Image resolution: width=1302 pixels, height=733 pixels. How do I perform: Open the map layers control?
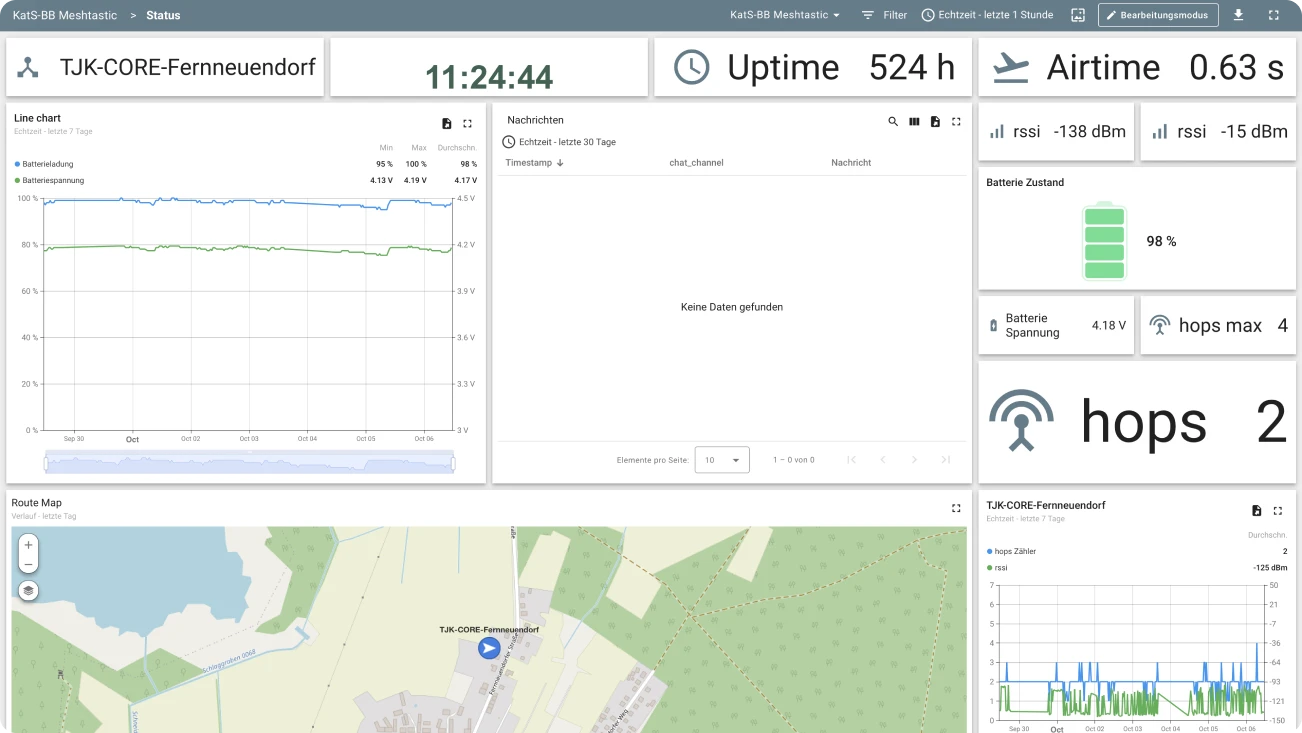click(x=28, y=590)
